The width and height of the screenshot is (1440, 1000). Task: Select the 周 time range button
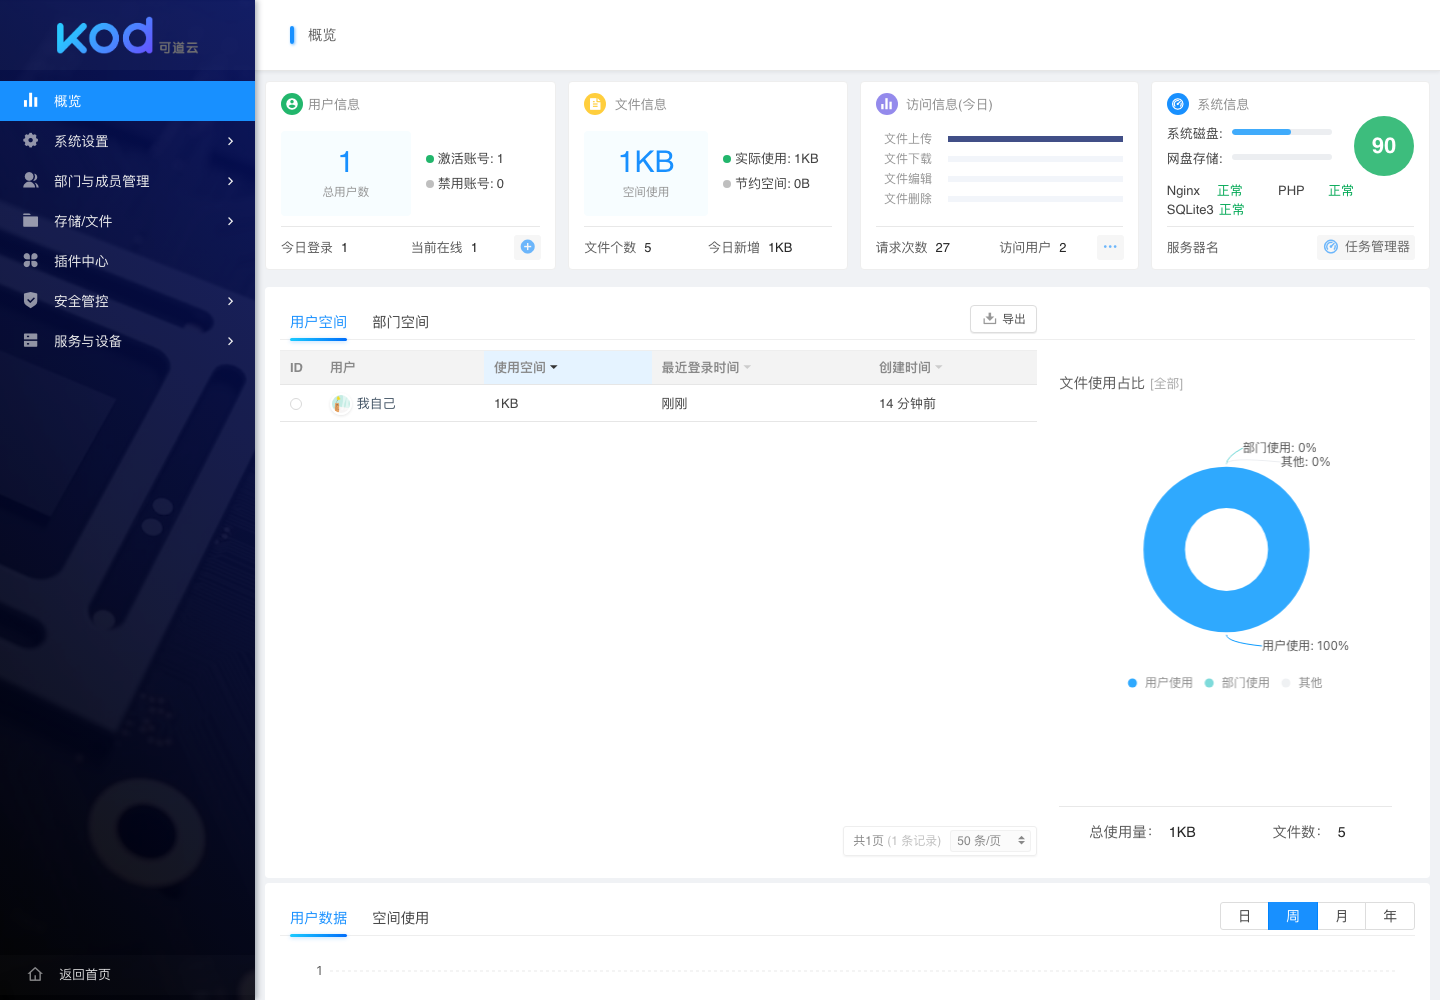[x=1293, y=916]
